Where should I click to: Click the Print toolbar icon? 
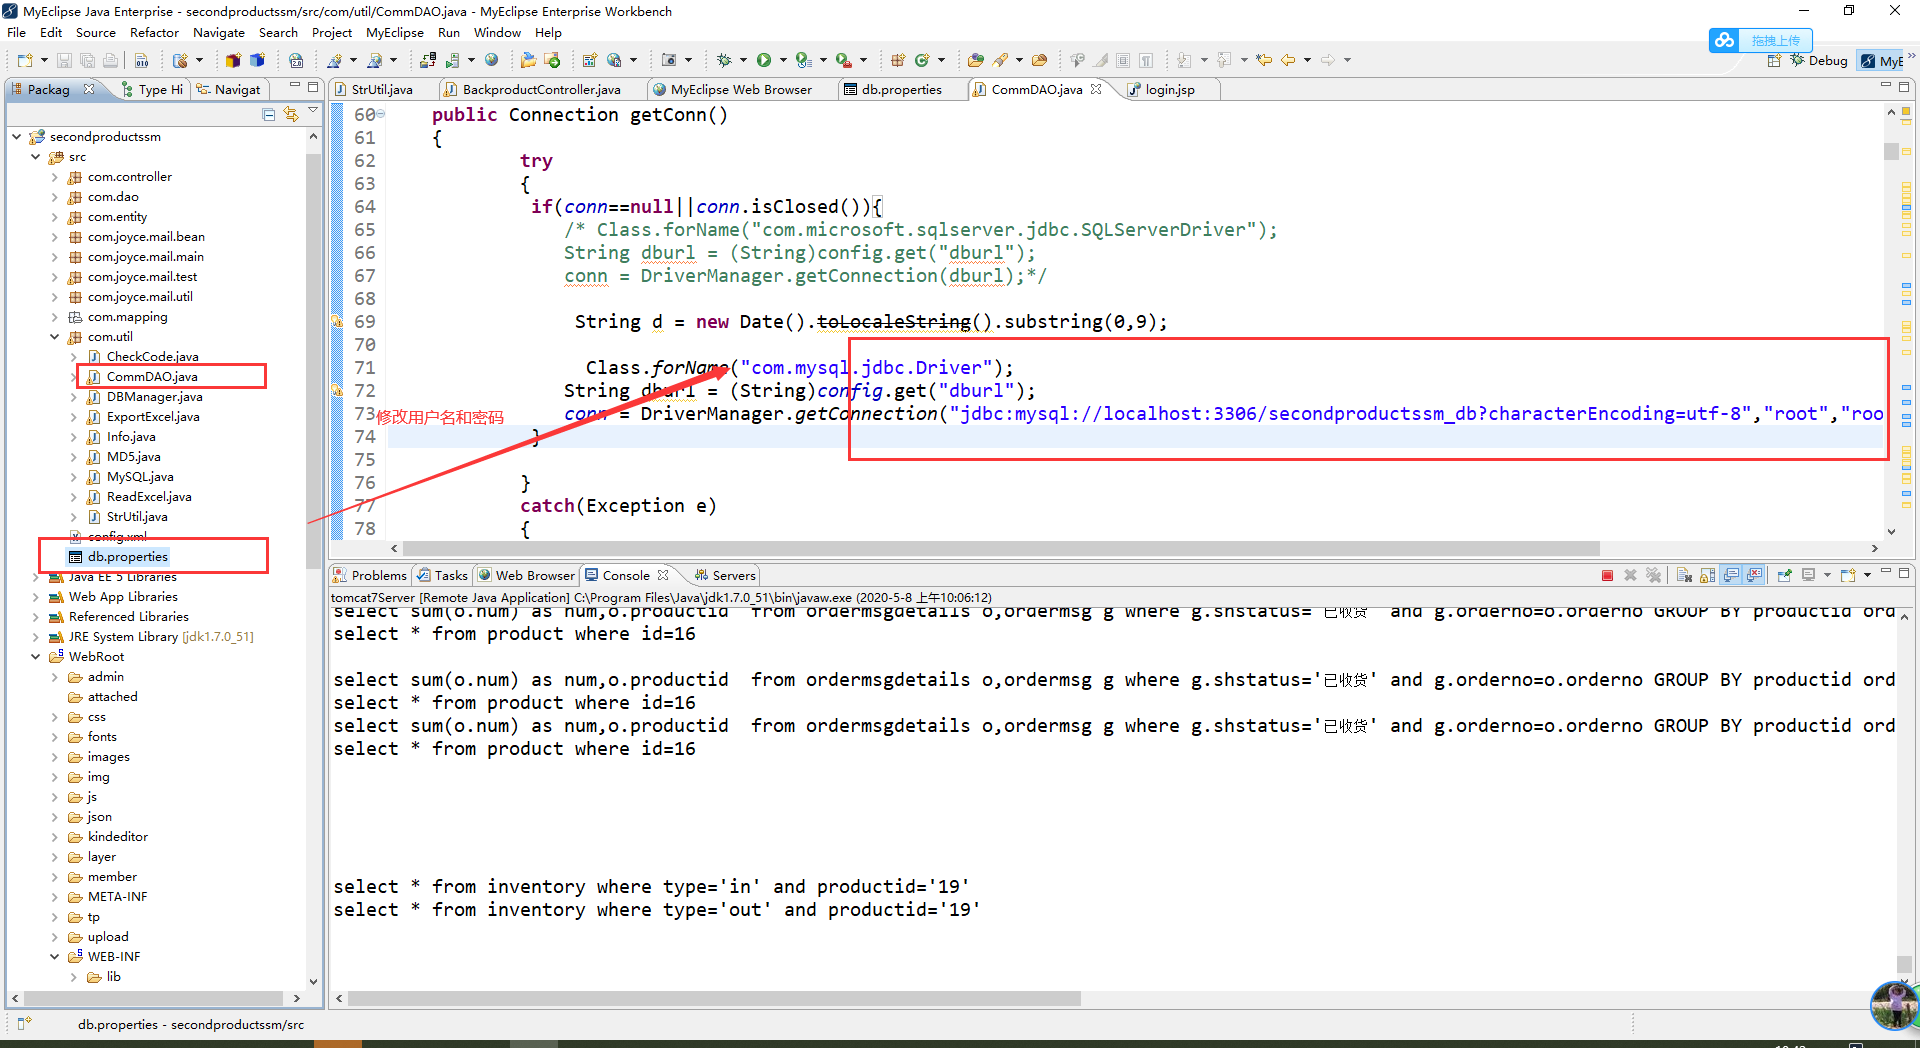pyautogui.click(x=110, y=60)
